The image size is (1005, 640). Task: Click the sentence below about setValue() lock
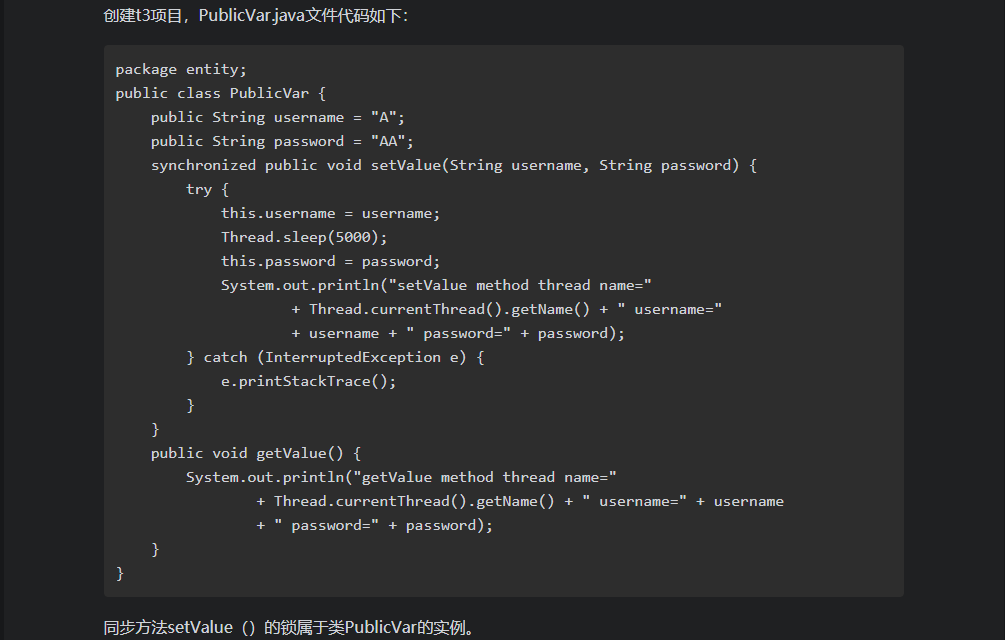point(292,627)
